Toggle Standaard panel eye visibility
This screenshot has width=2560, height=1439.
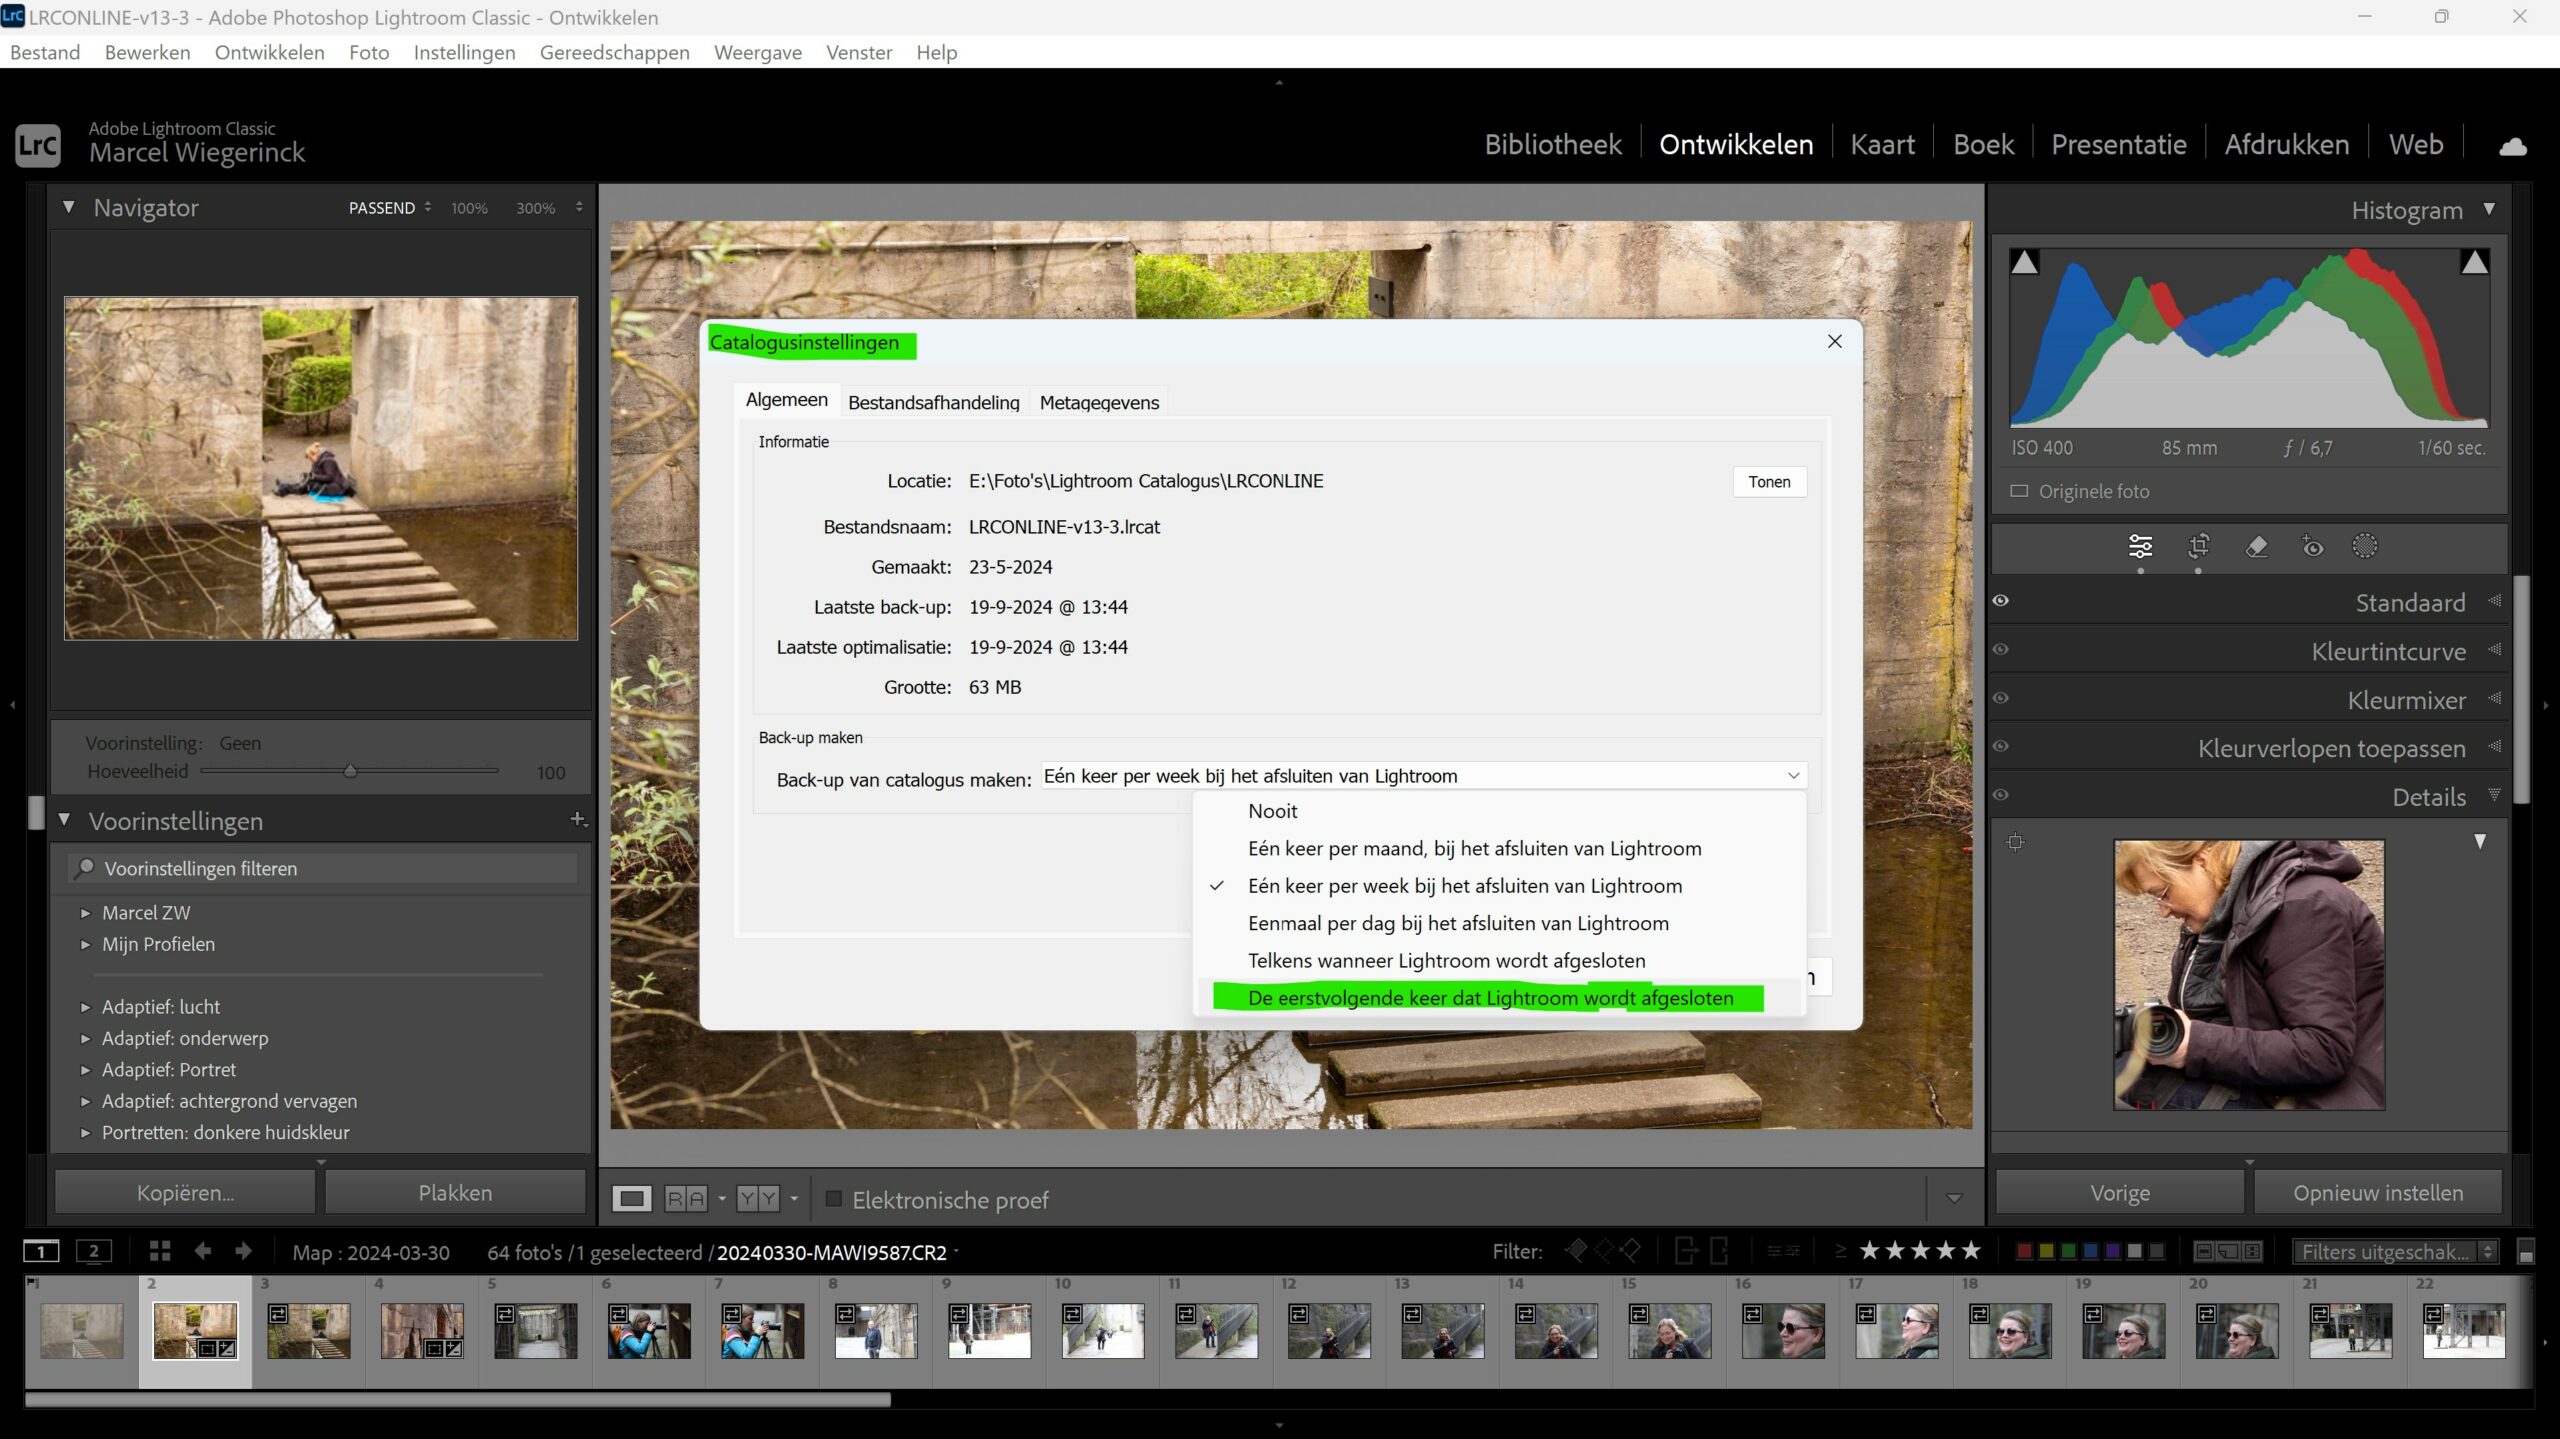[2000, 601]
